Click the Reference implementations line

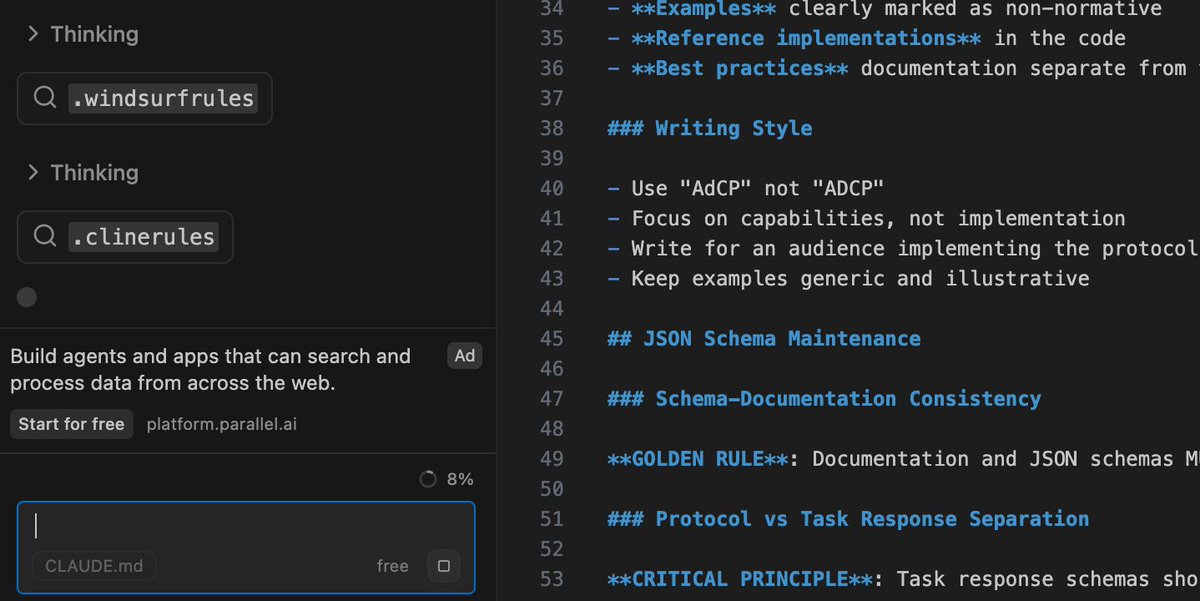point(866,38)
